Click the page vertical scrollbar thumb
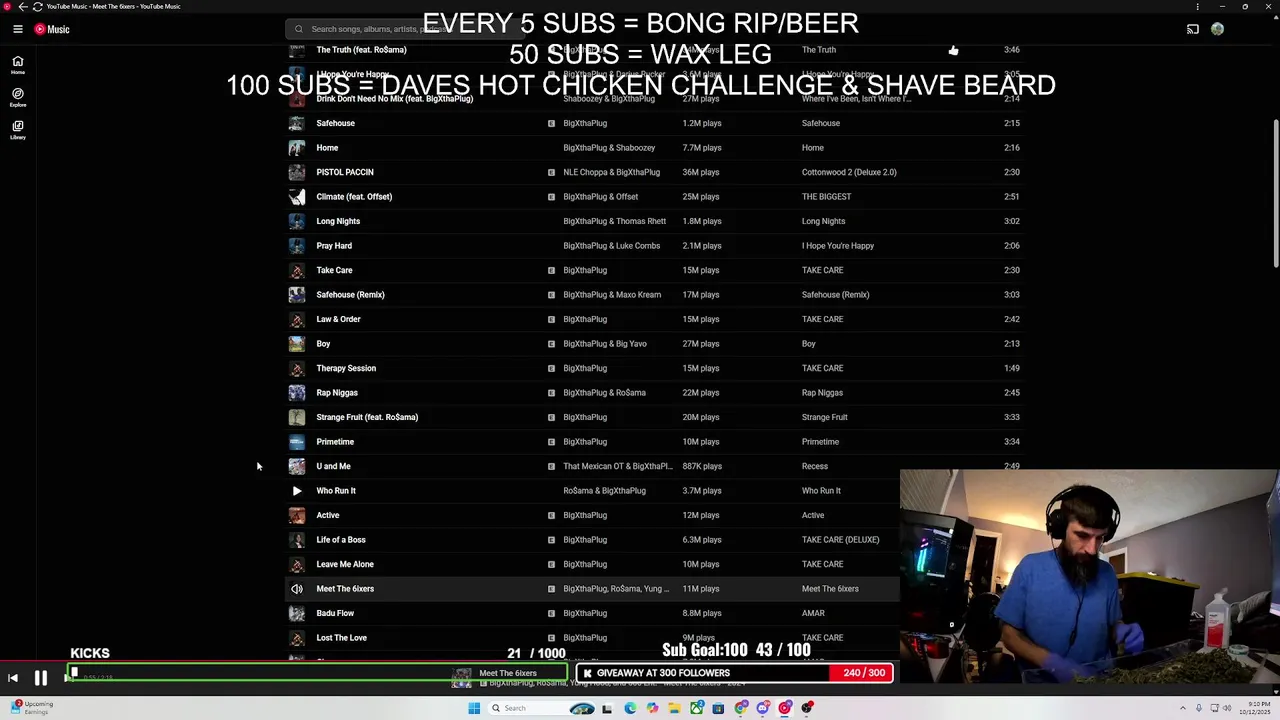The width and height of the screenshot is (1280, 720). [x=1276, y=193]
